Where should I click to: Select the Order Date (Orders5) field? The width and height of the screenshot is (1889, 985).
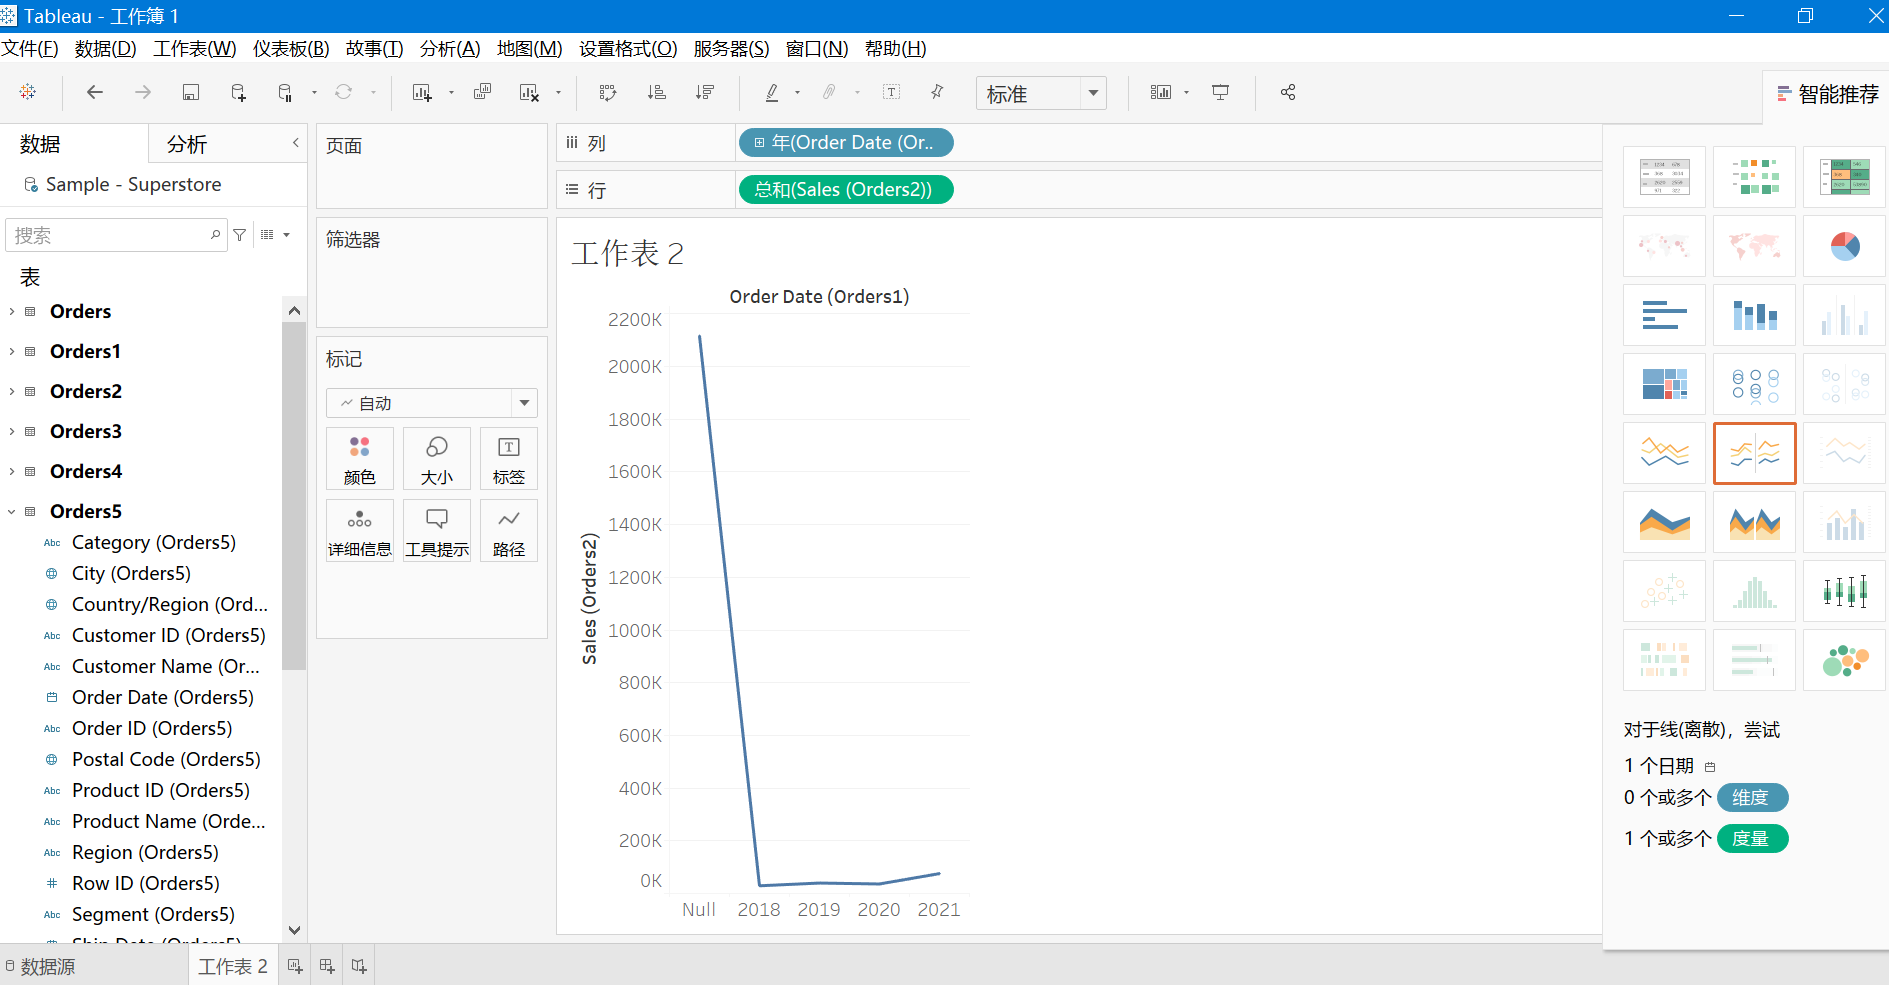click(x=163, y=697)
